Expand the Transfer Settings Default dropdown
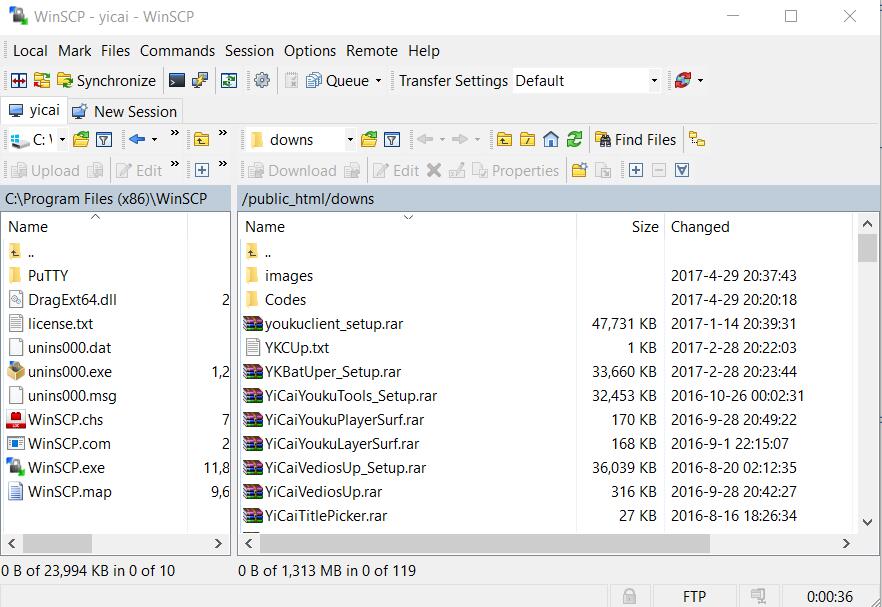The image size is (882, 607). coord(654,81)
